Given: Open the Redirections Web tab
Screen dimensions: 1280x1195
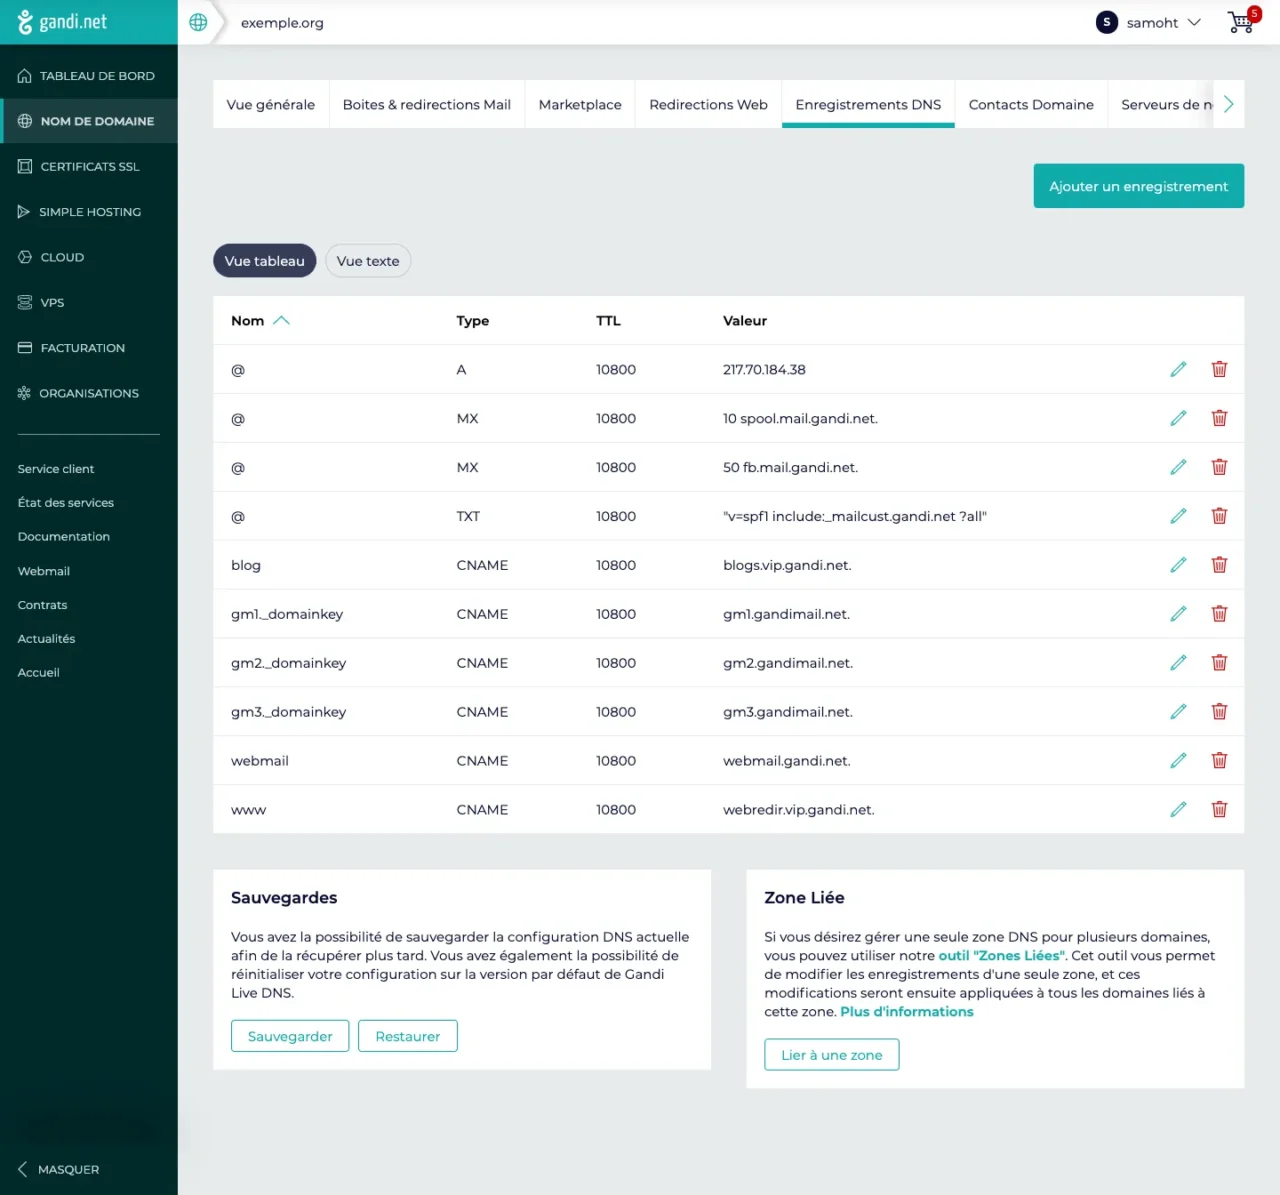Looking at the screenshot, I should point(709,104).
